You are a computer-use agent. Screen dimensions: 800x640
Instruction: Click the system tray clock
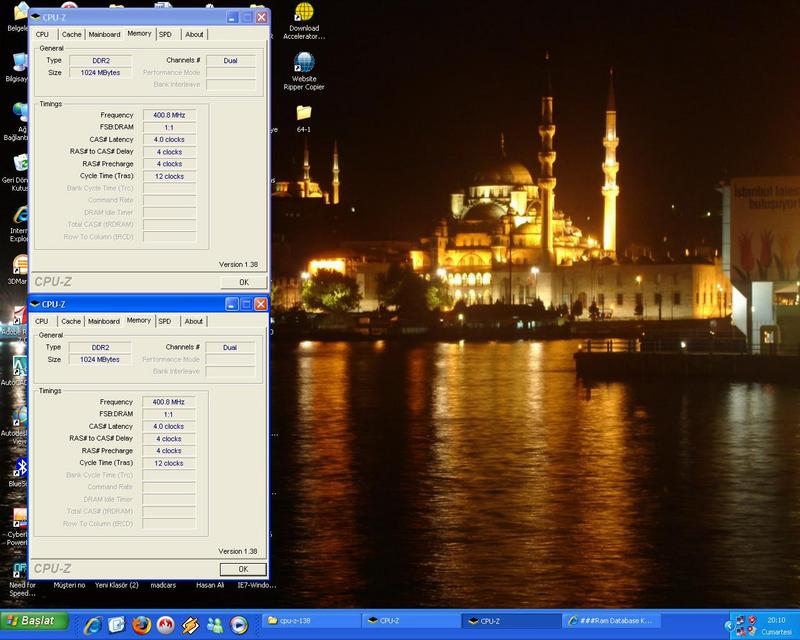point(775,621)
